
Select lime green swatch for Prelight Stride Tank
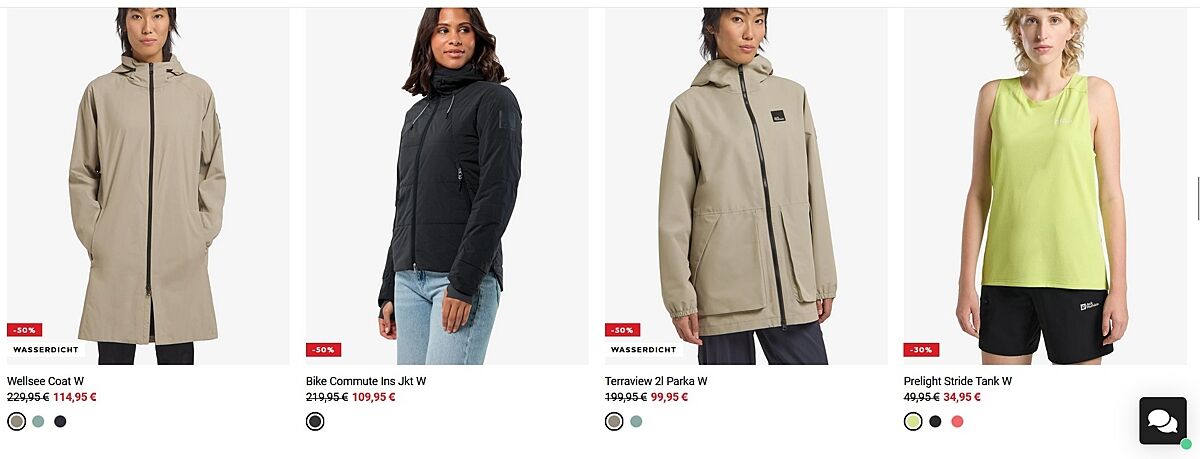(913, 422)
